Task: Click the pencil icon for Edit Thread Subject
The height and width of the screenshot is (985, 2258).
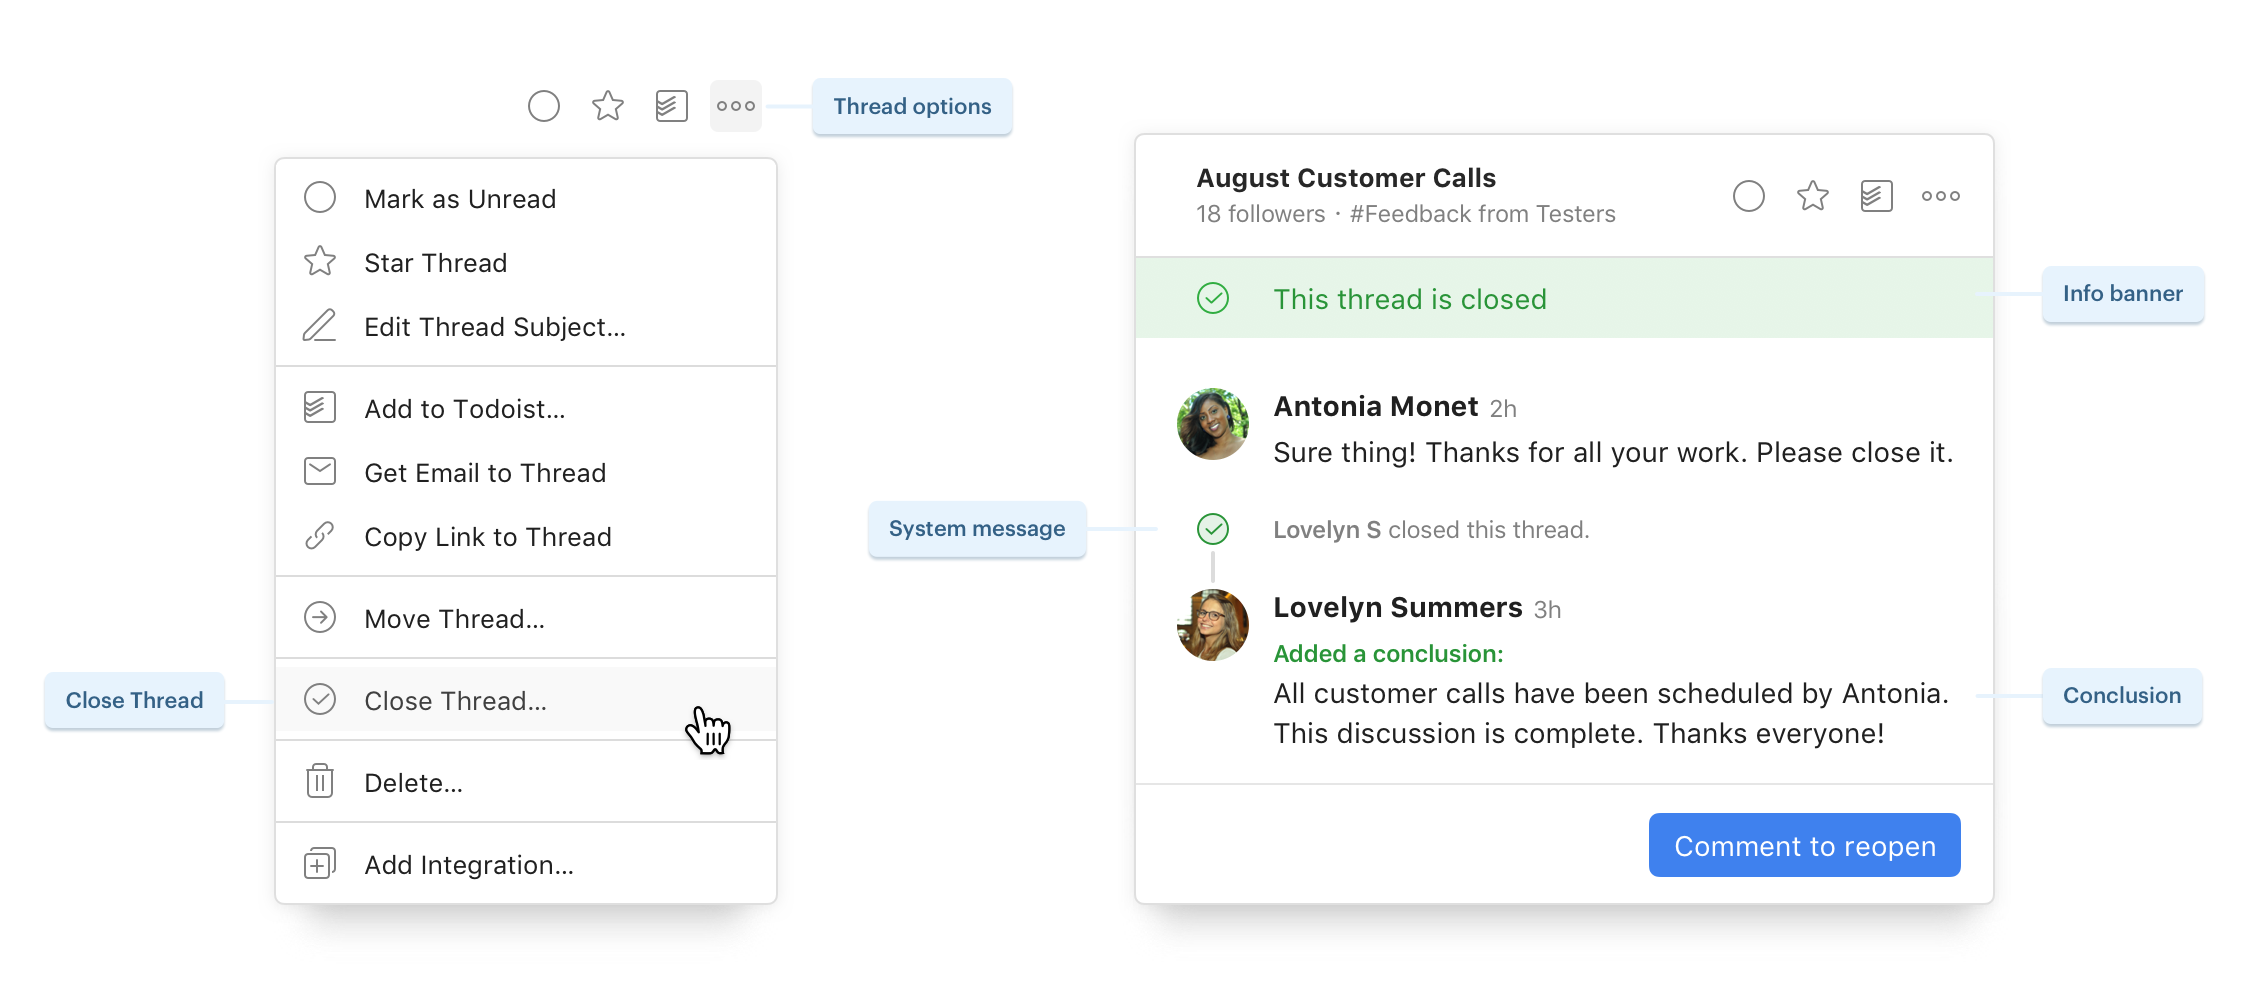Action: [x=320, y=326]
